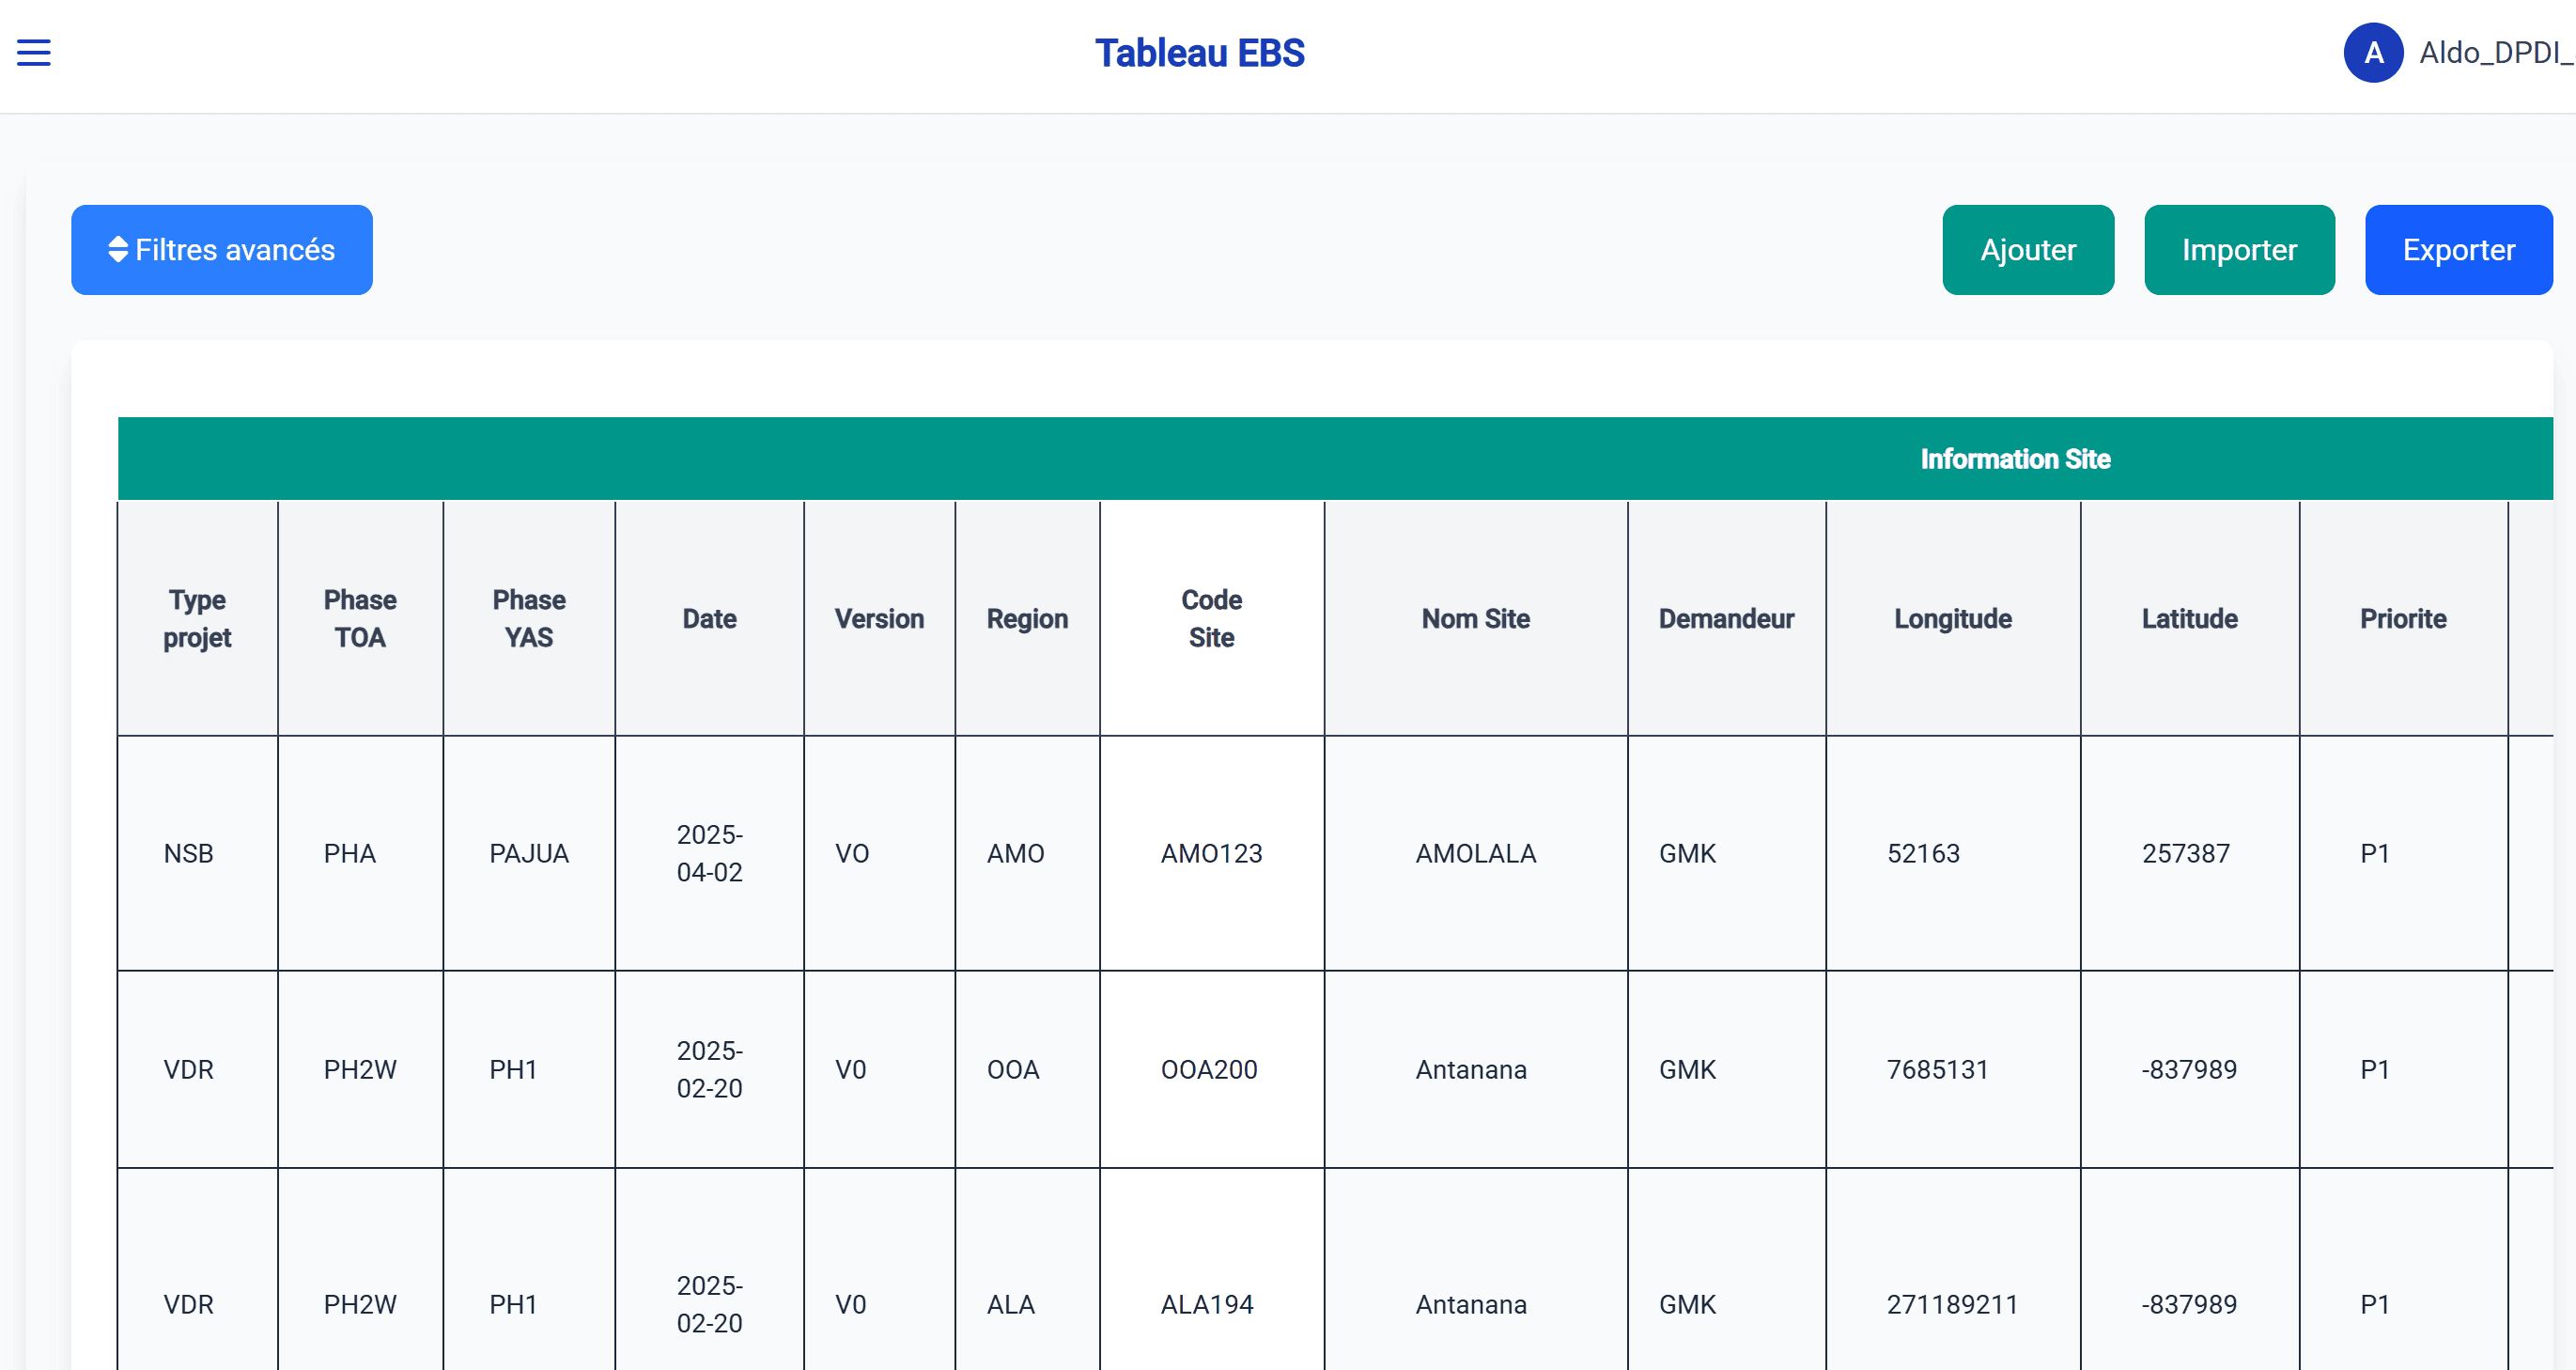
Task: Select the Code Site column header
Action: pyautogui.click(x=1211, y=618)
